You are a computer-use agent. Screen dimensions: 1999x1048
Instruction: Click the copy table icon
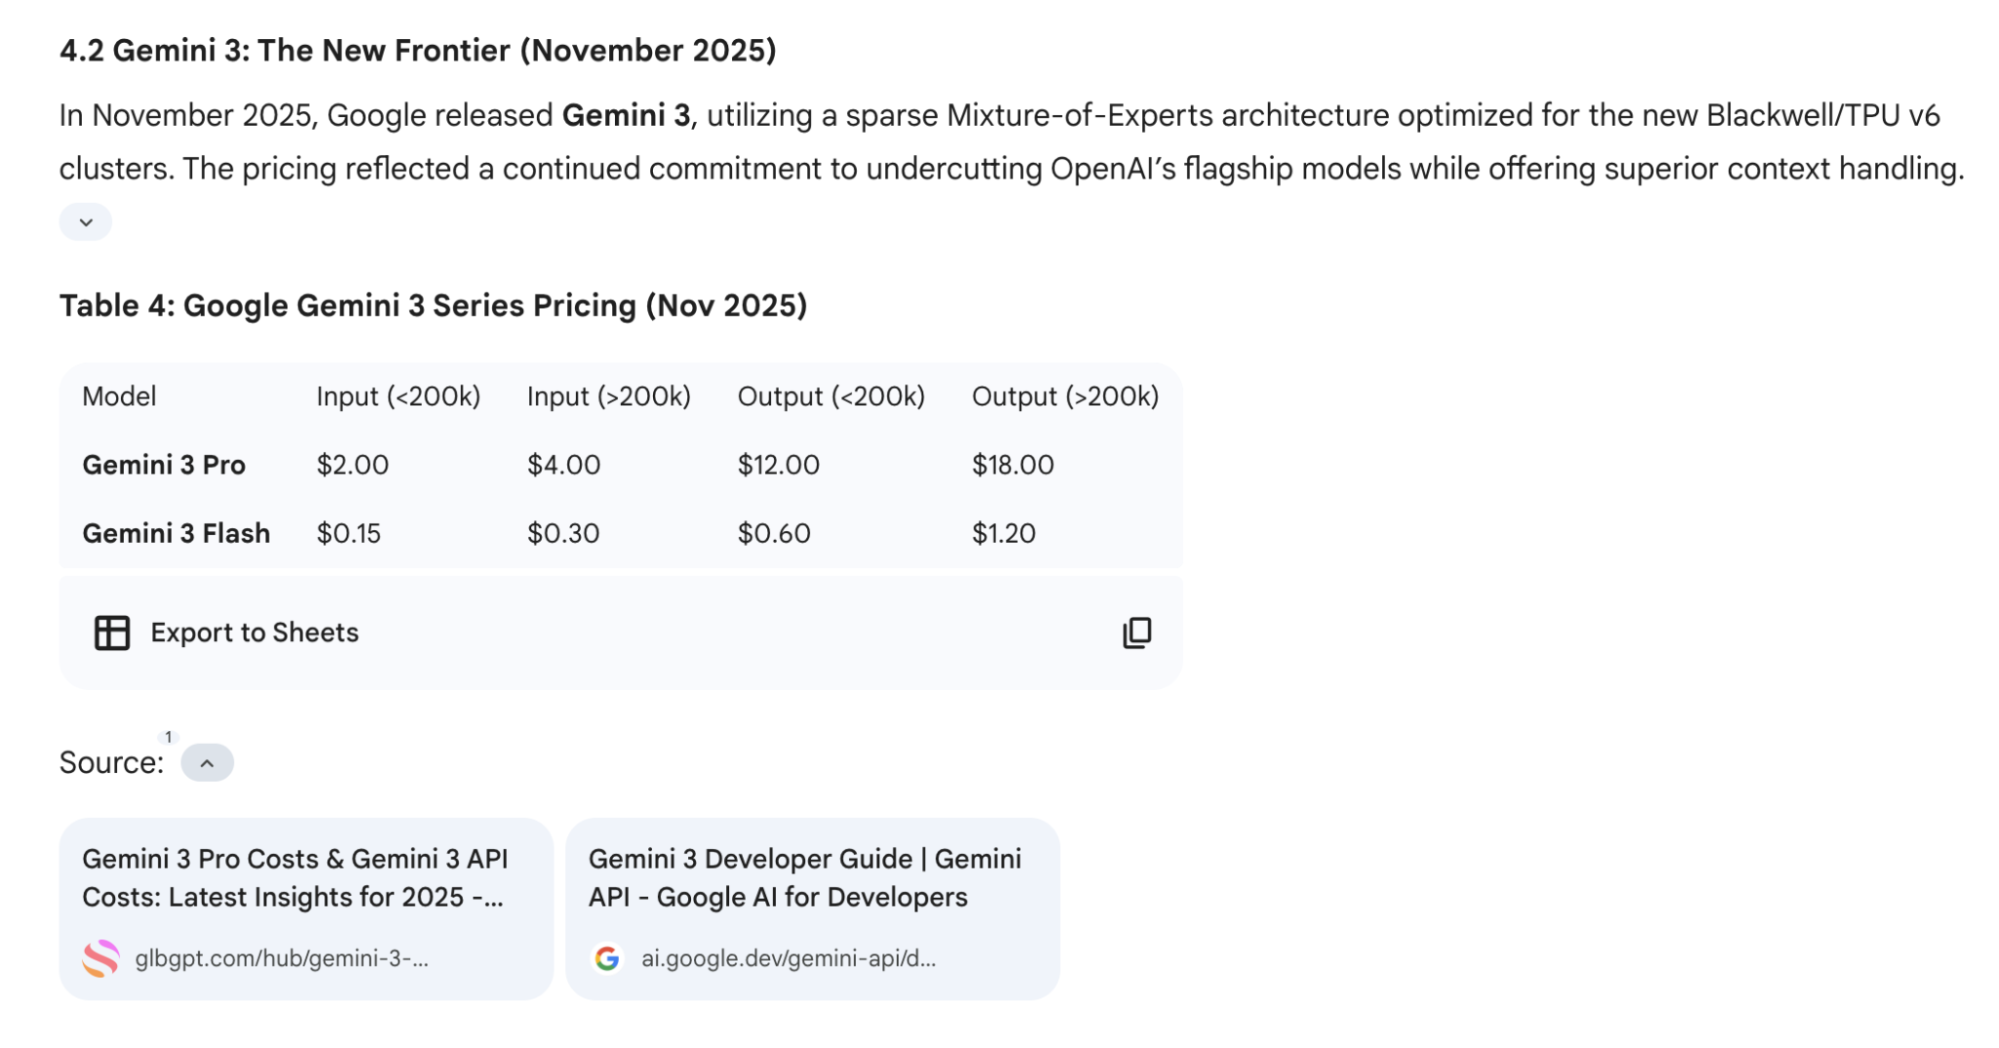1137,633
